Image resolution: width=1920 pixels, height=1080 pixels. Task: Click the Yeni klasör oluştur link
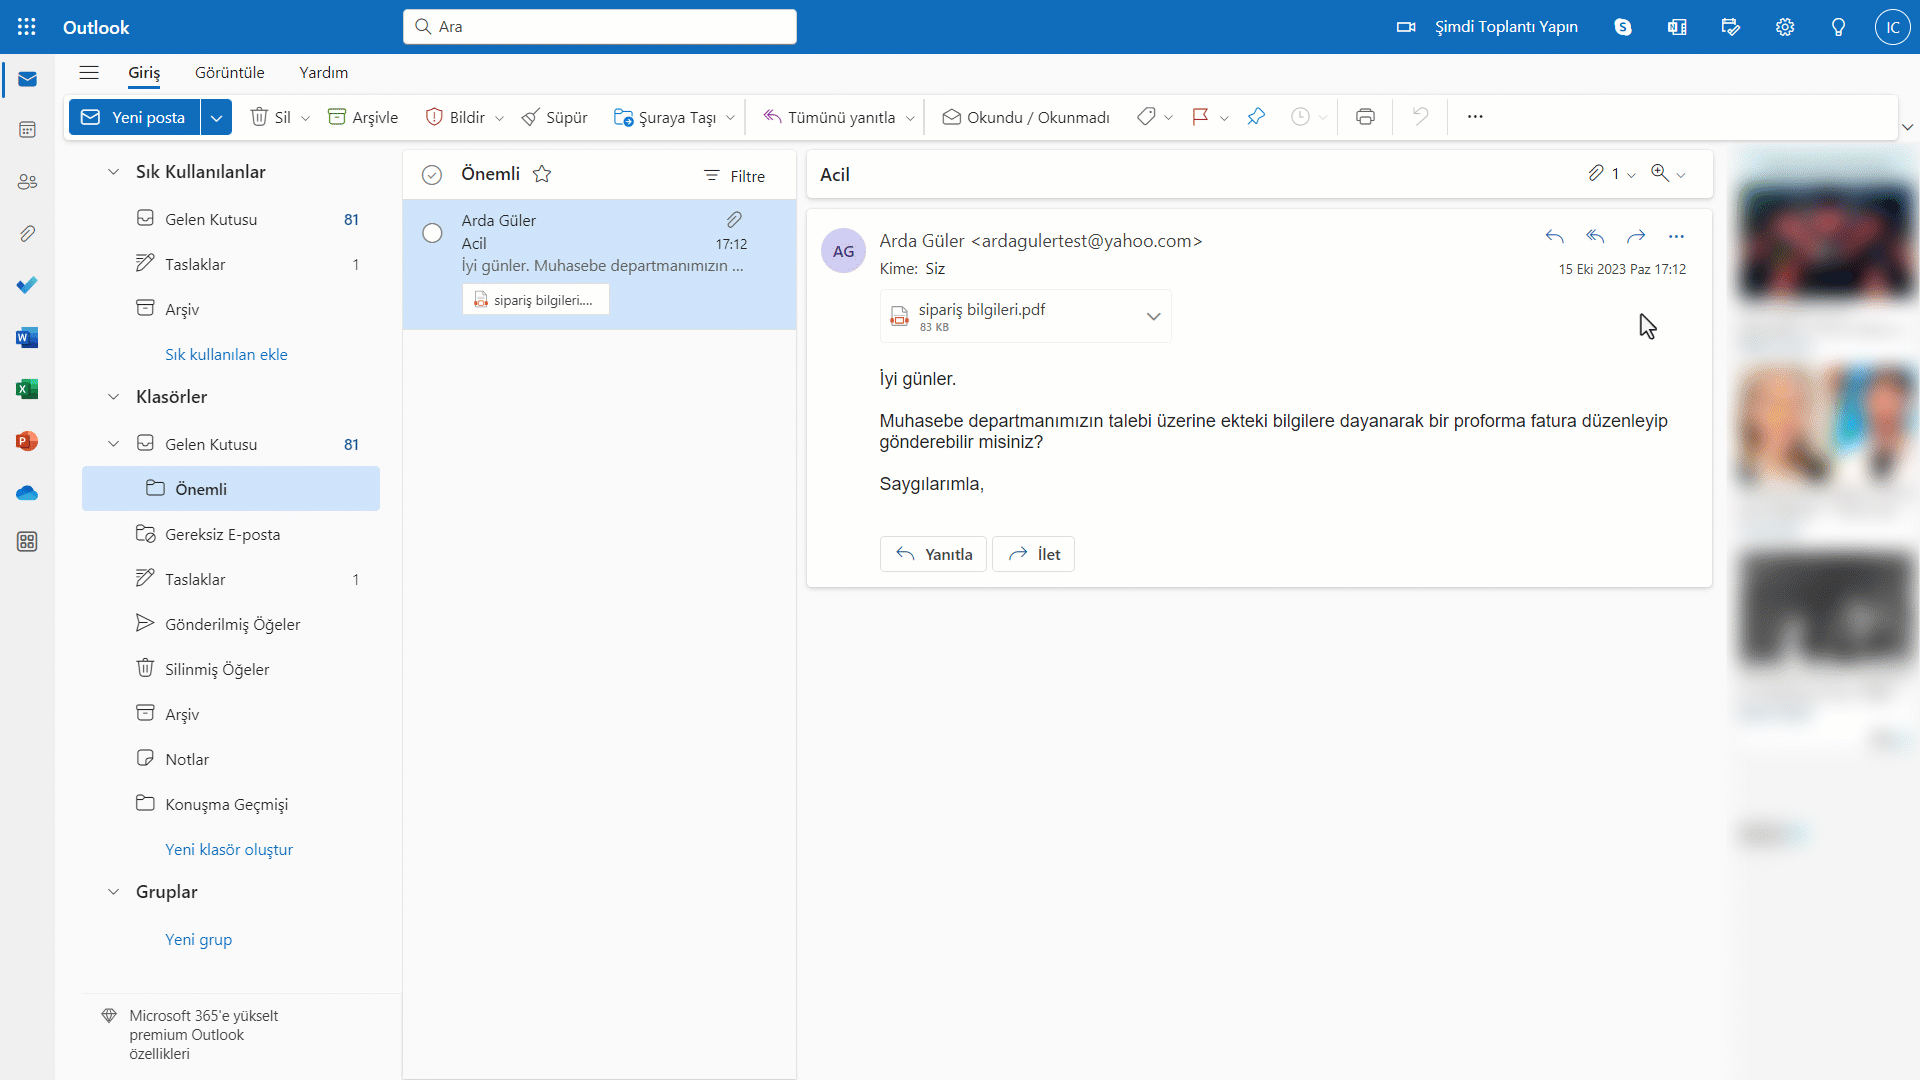pyautogui.click(x=229, y=849)
